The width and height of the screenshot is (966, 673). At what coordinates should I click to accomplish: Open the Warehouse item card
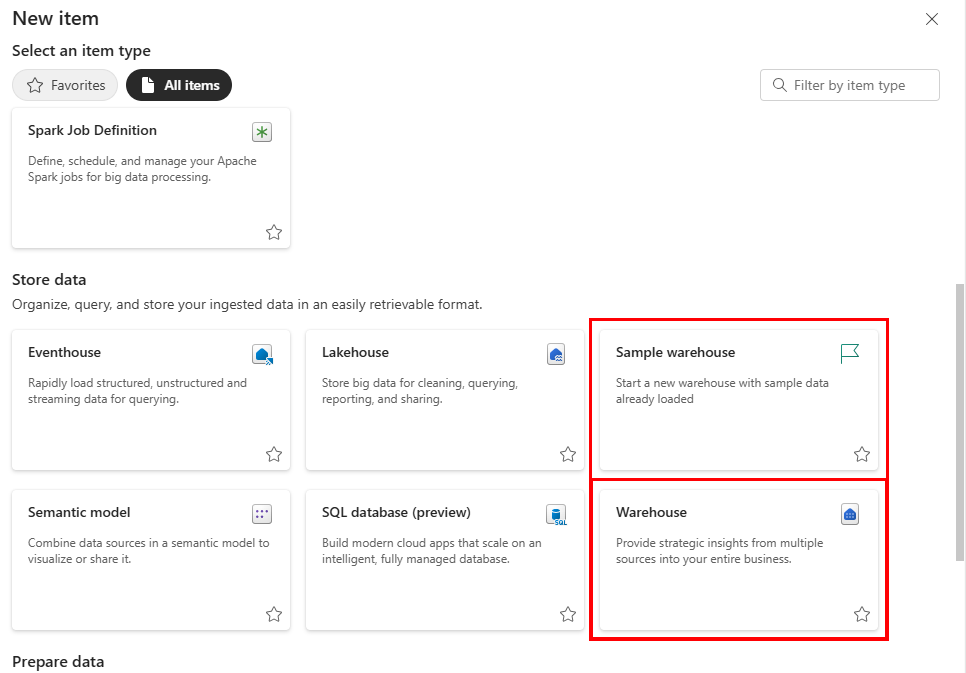click(x=739, y=560)
